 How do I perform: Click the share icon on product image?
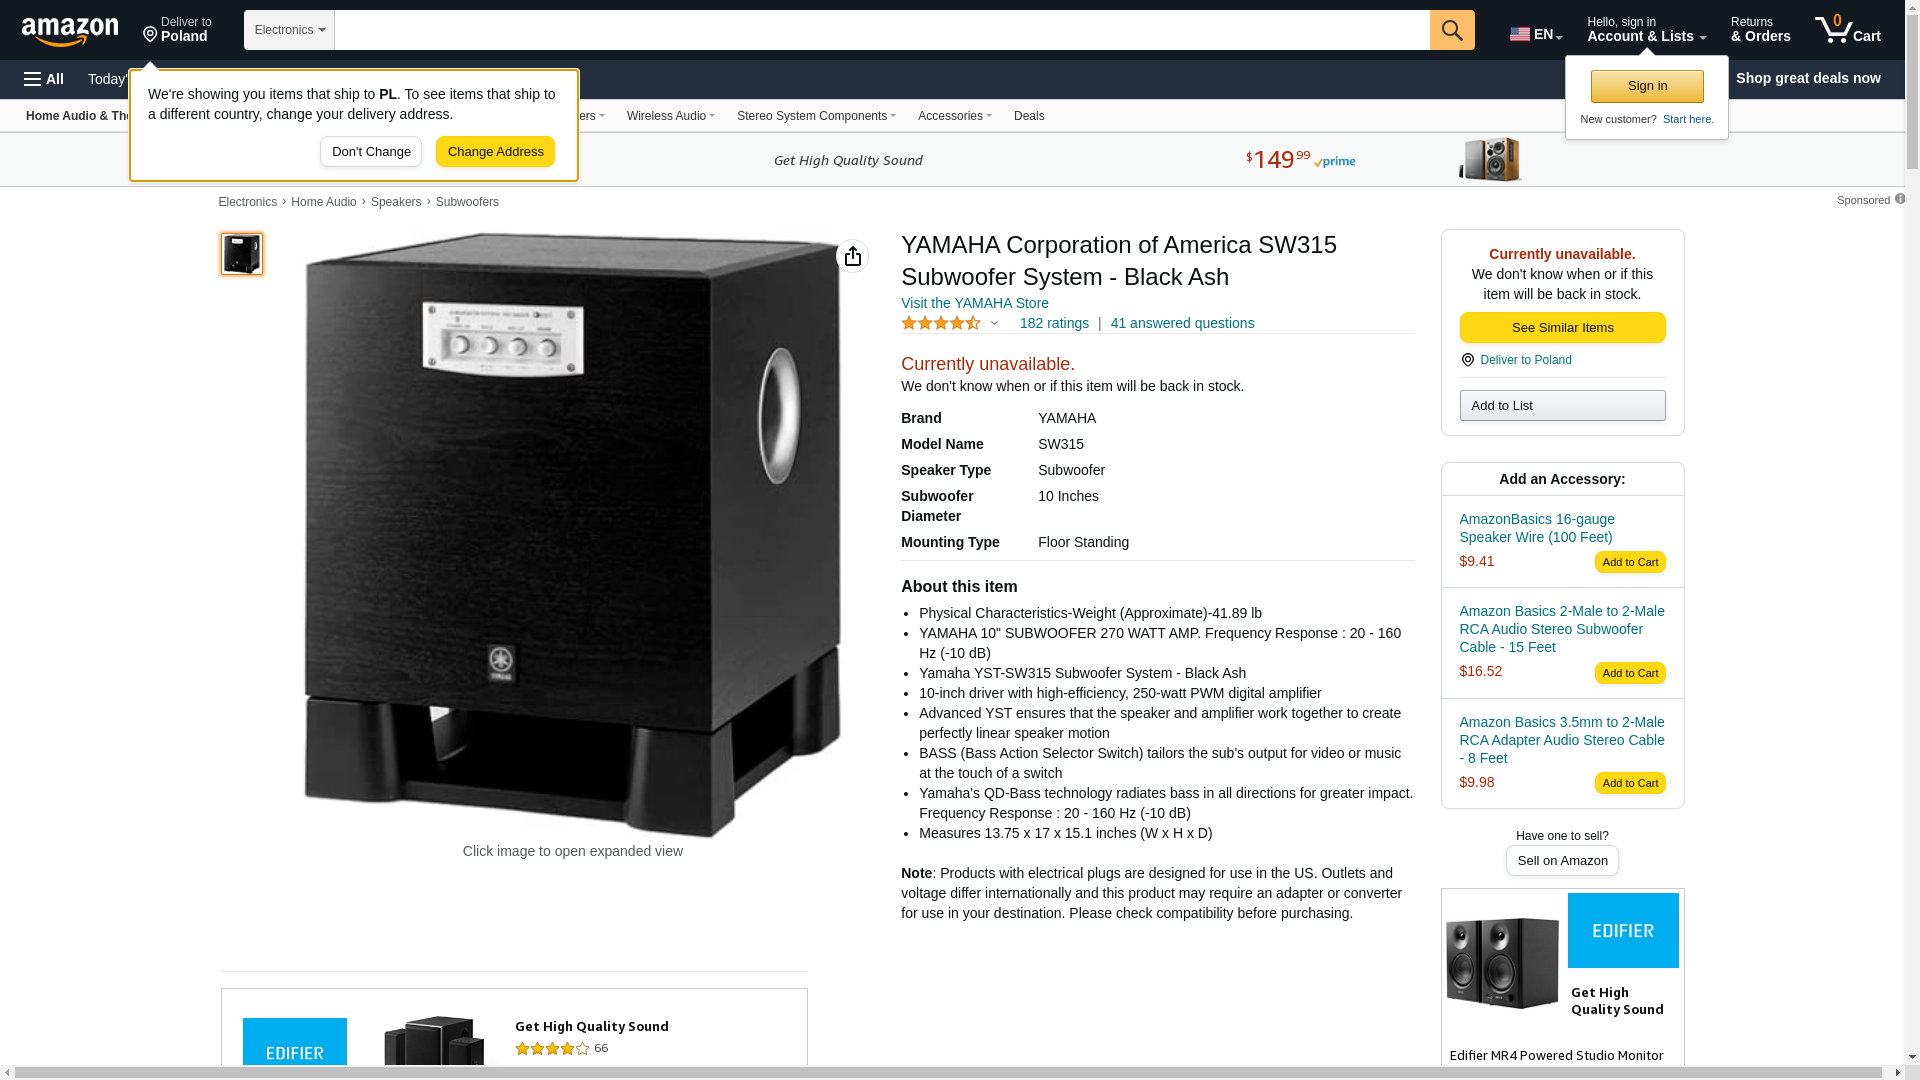[852, 256]
